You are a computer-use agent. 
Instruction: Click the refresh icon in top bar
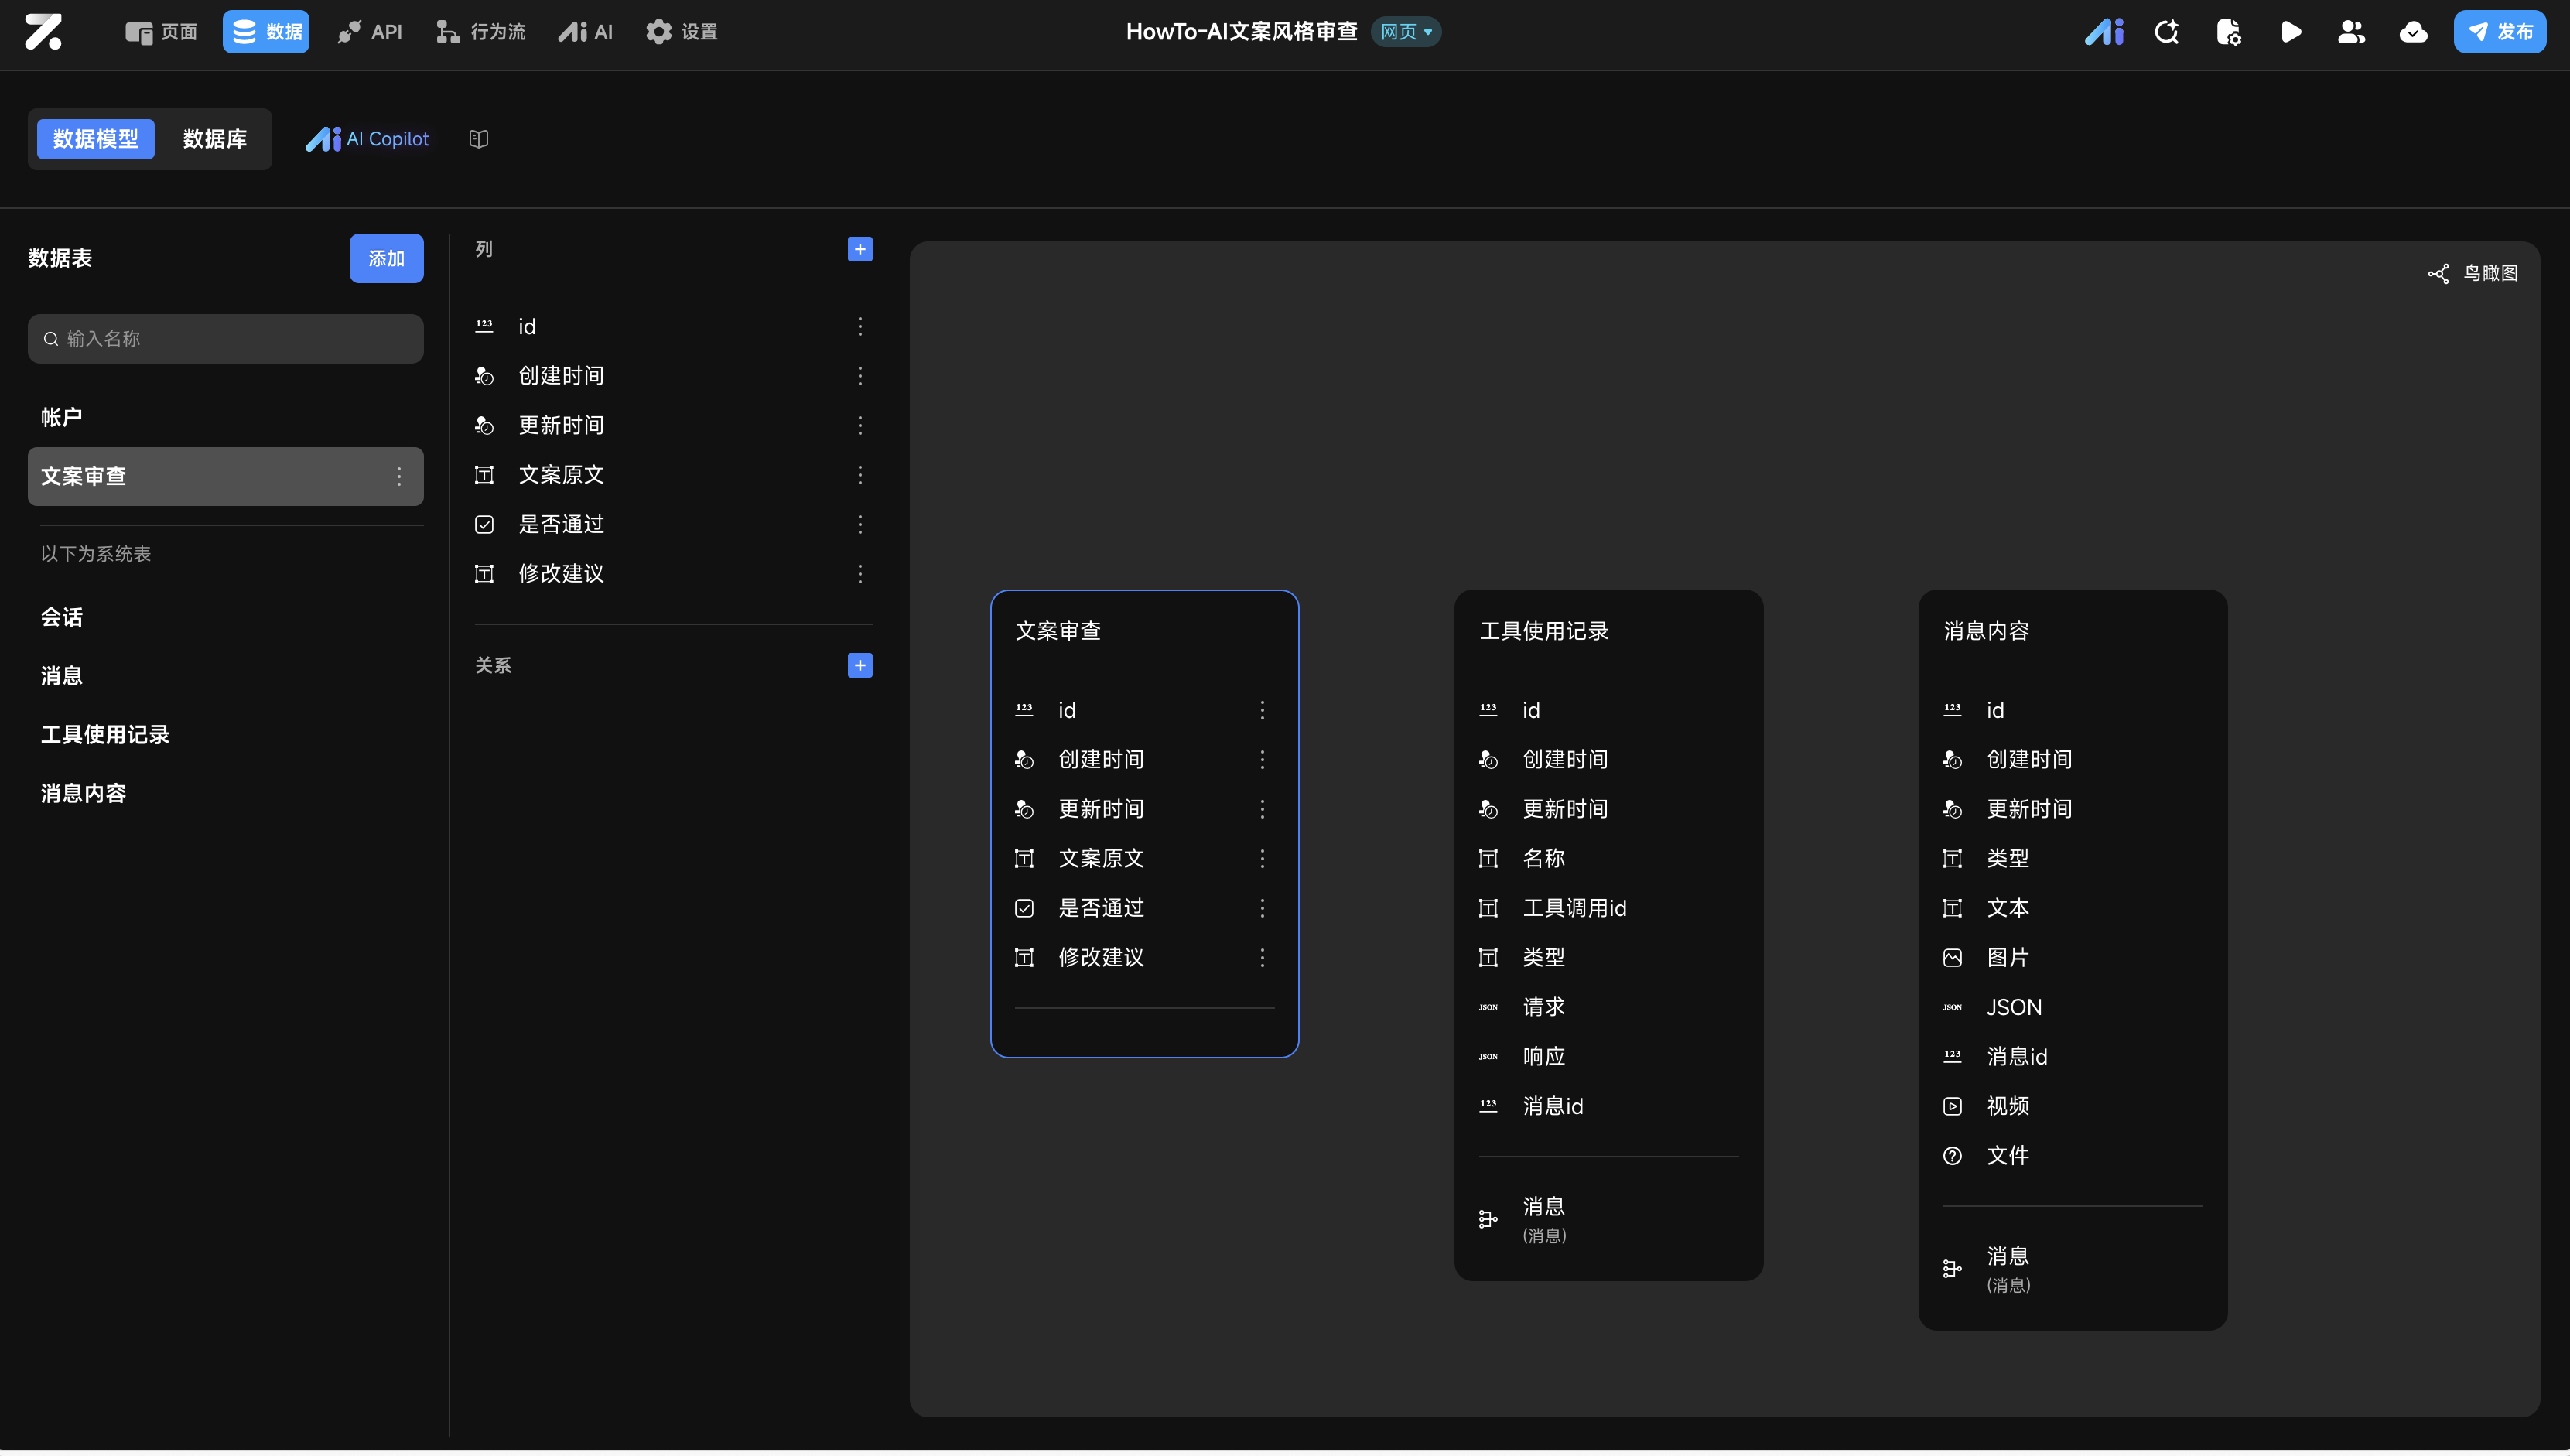(2166, 32)
